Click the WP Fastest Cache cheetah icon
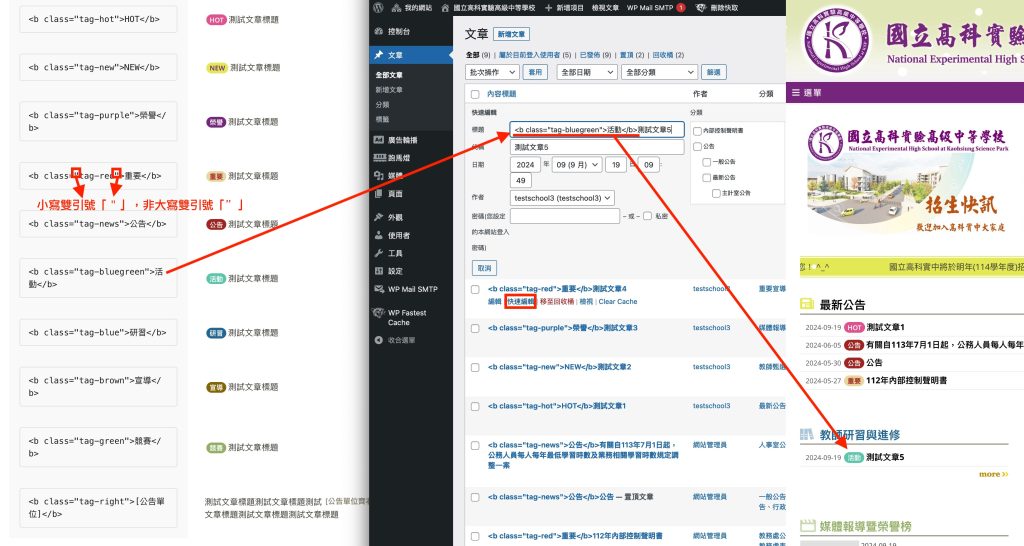This screenshot has width=1024, height=546. pyautogui.click(x=379, y=313)
